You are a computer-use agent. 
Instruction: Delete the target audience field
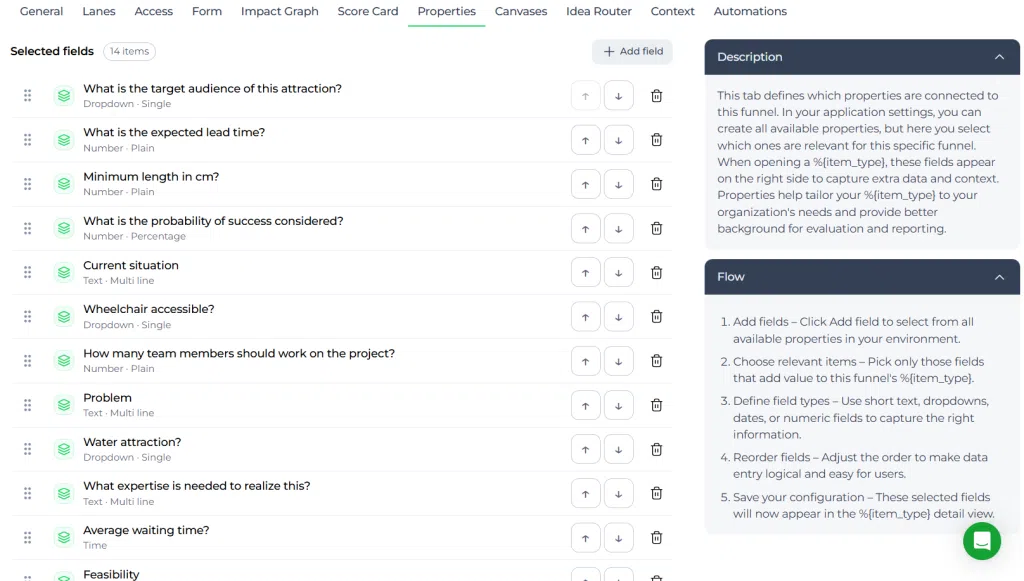pos(656,96)
